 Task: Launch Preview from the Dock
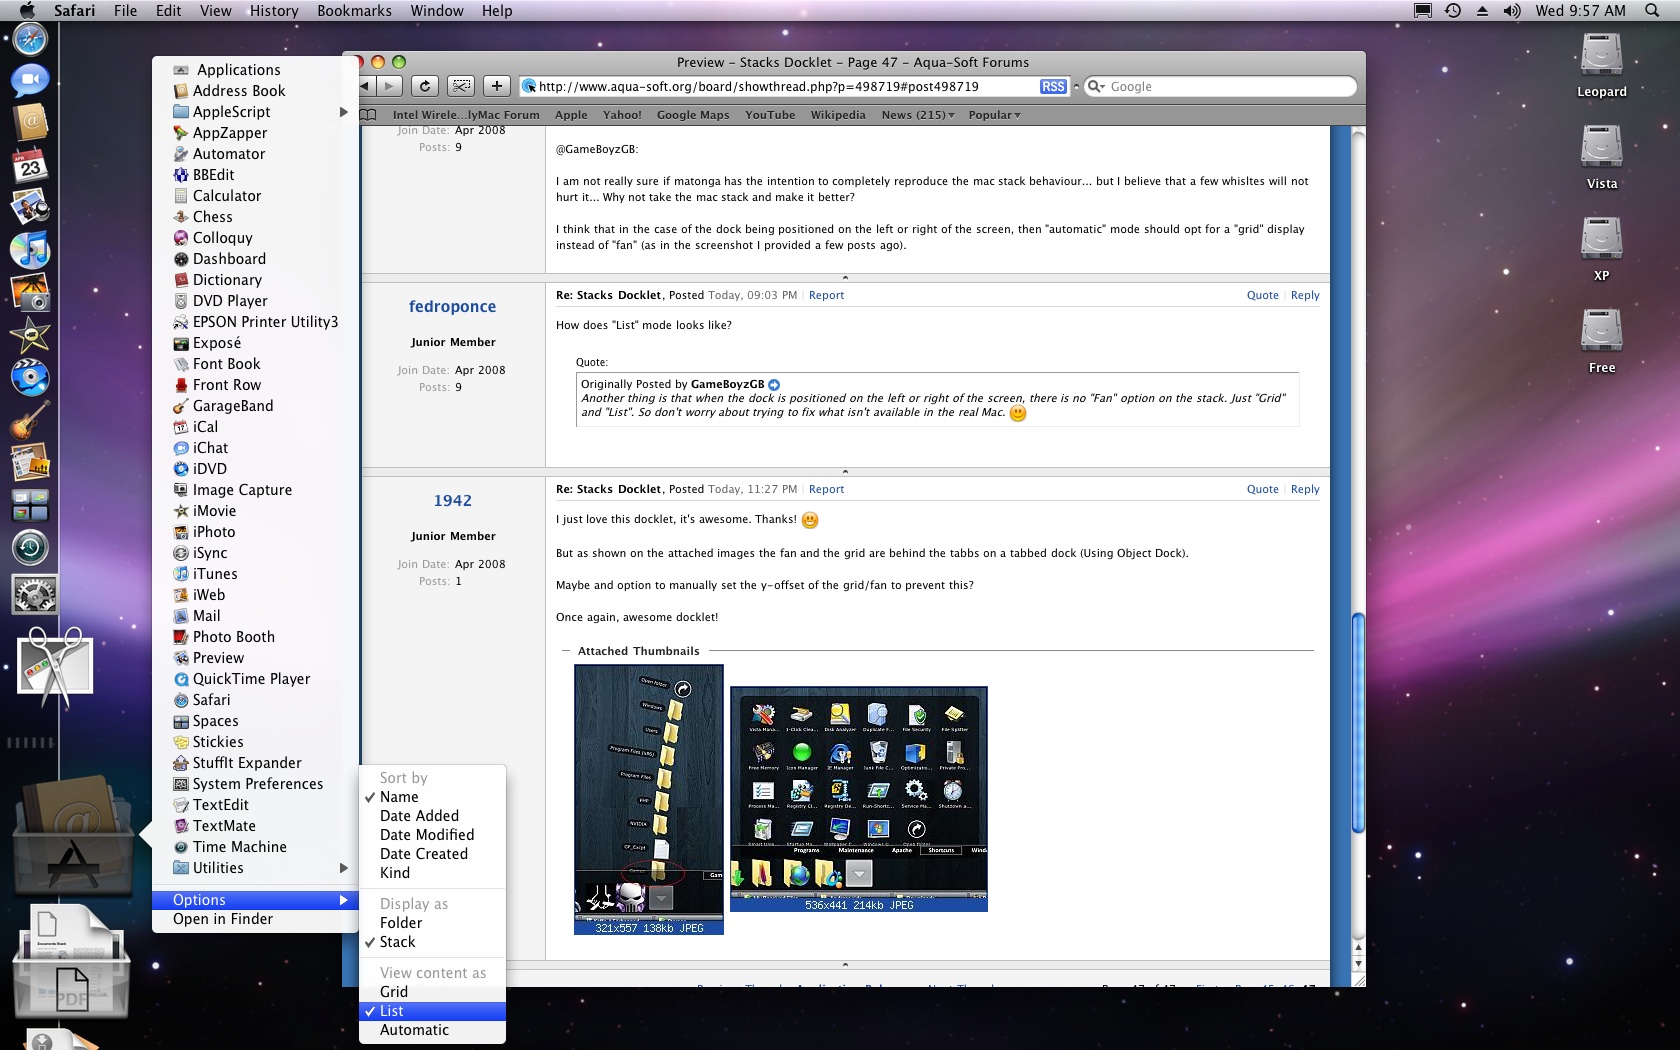coord(30,207)
